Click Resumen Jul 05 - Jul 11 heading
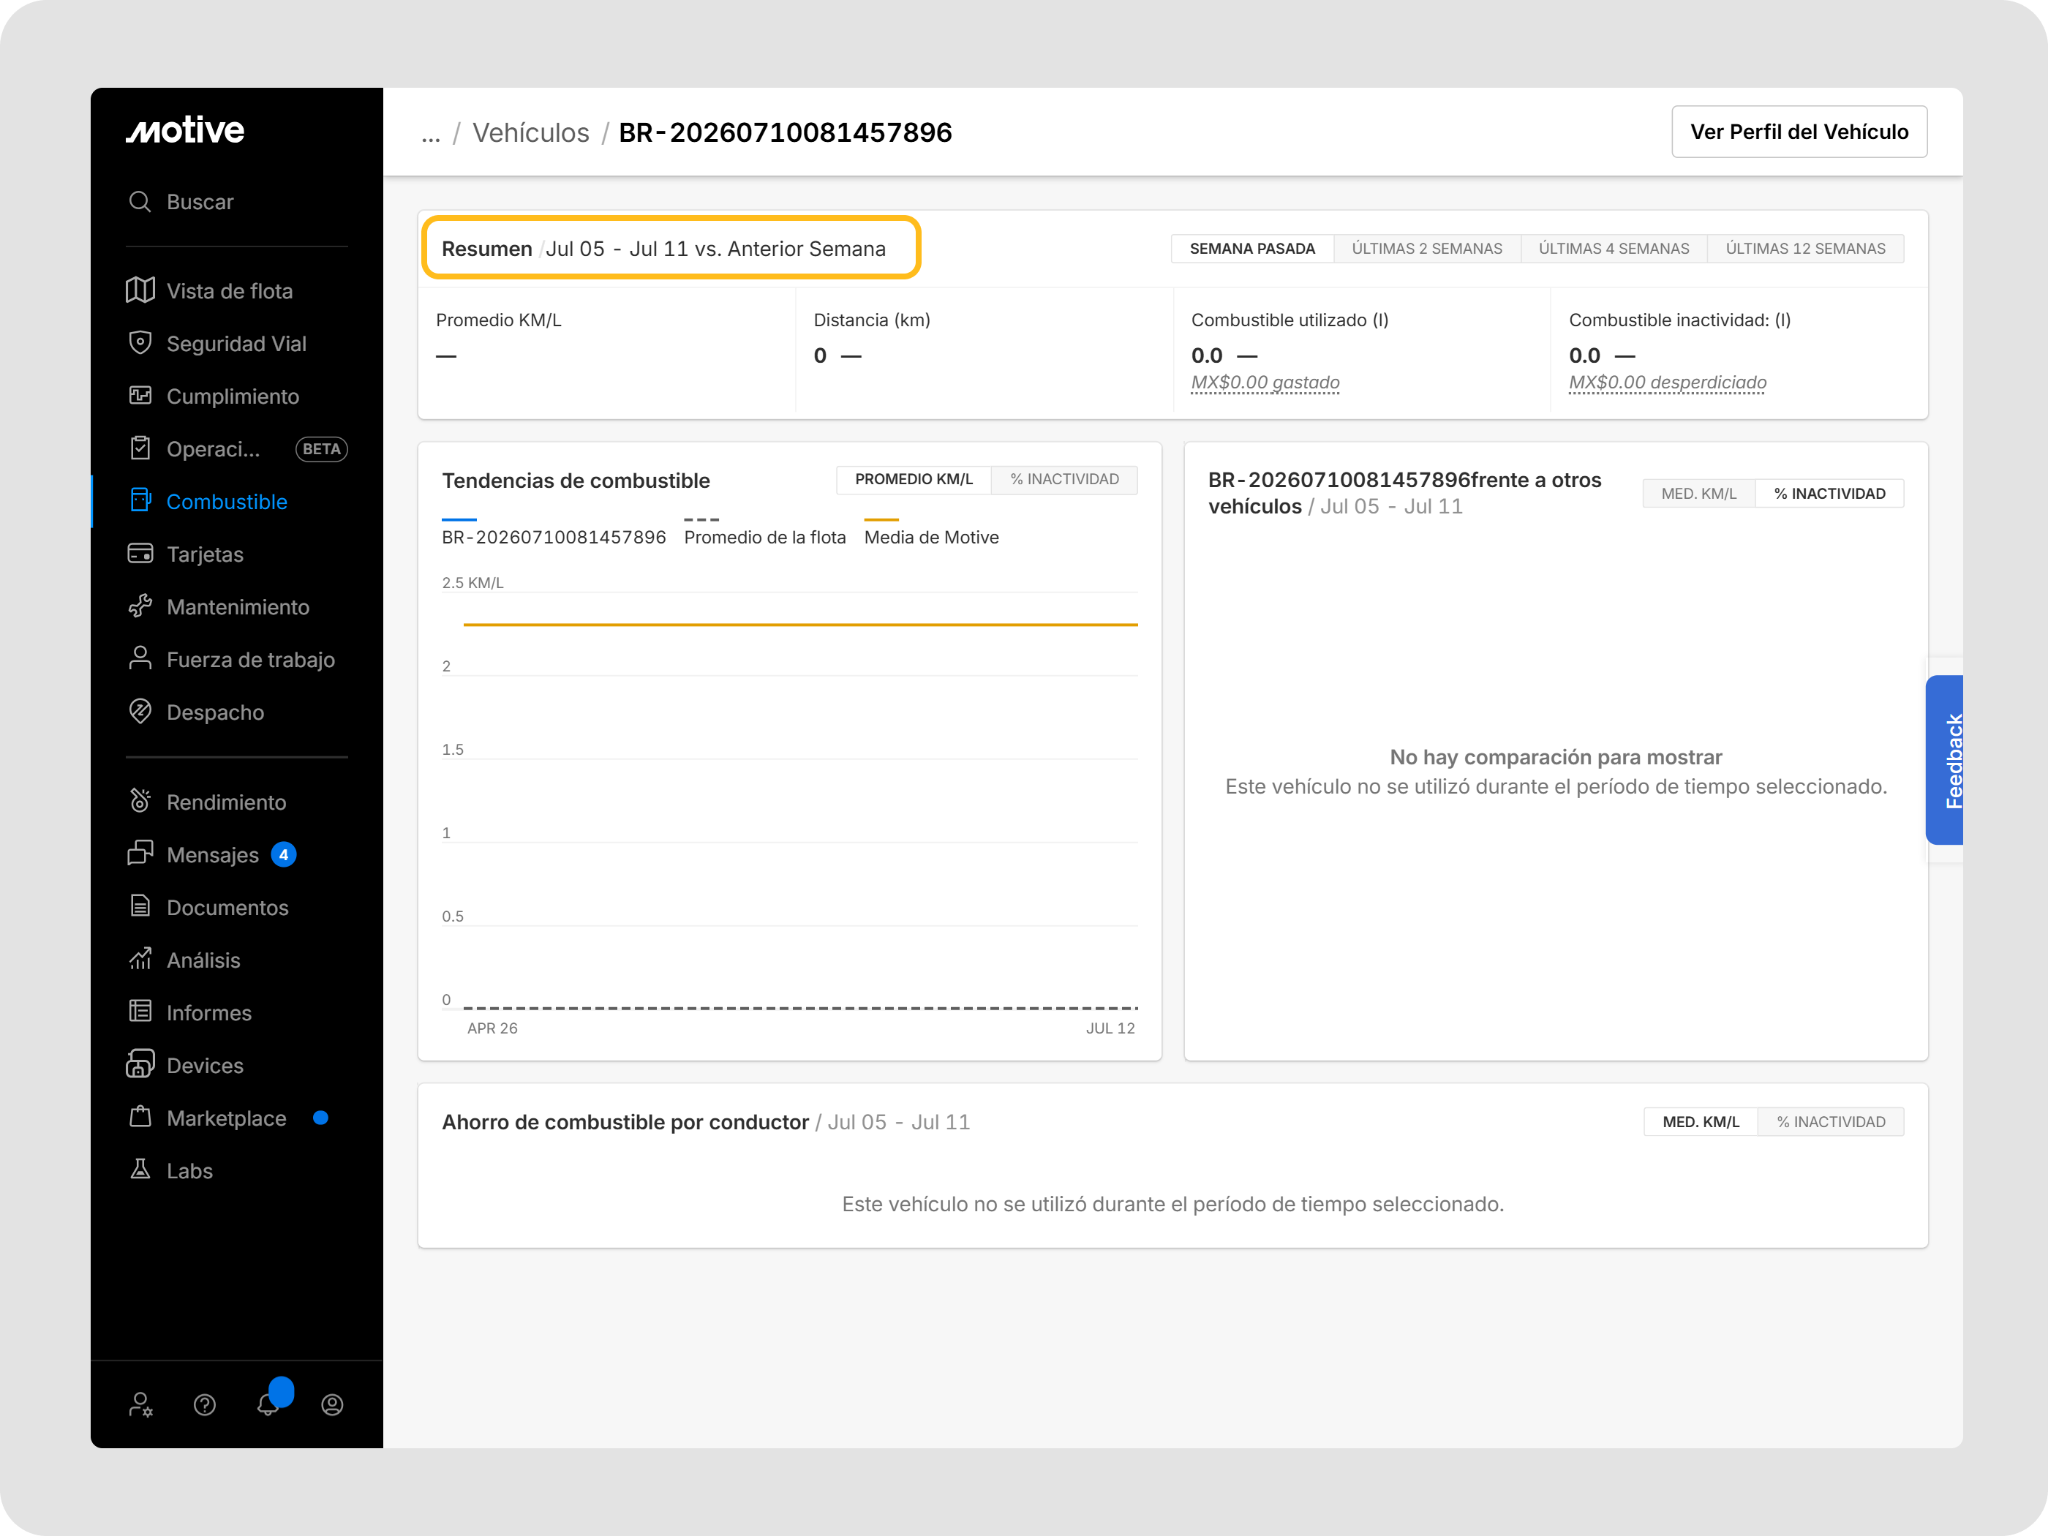The width and height of the screenshot is (2048, 1536). click(664, 249)
